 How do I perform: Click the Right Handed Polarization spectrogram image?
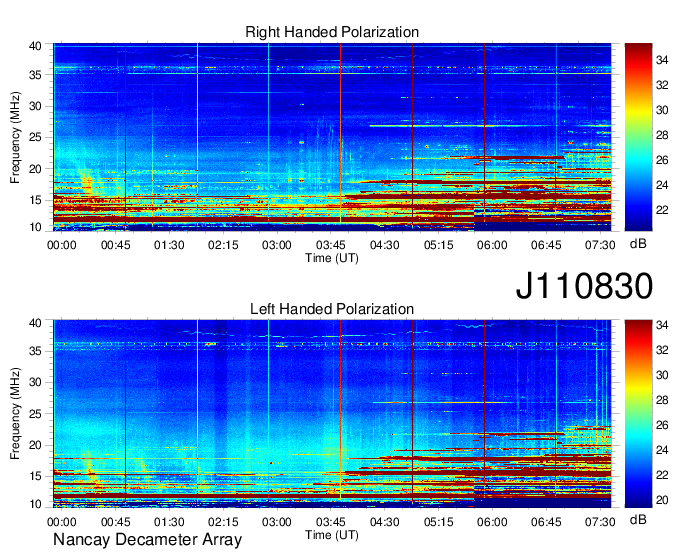pyautogui.click(x=332, y=137)
